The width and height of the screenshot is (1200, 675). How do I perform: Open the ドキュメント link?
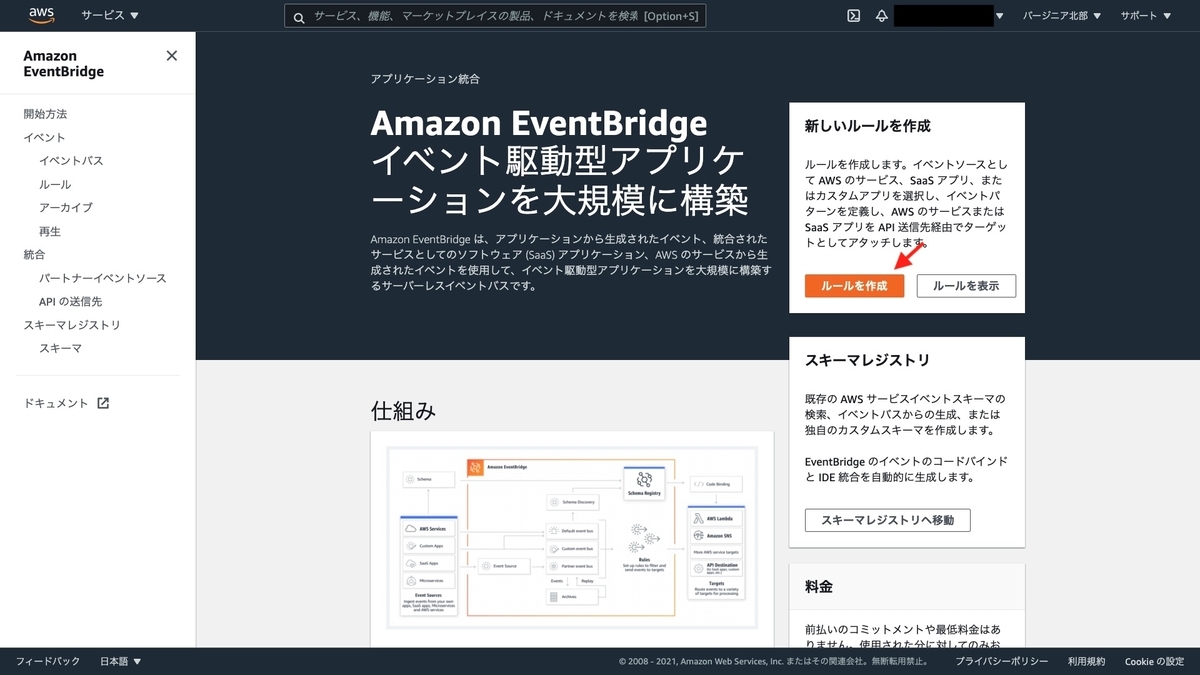click(x=56, y=403)
